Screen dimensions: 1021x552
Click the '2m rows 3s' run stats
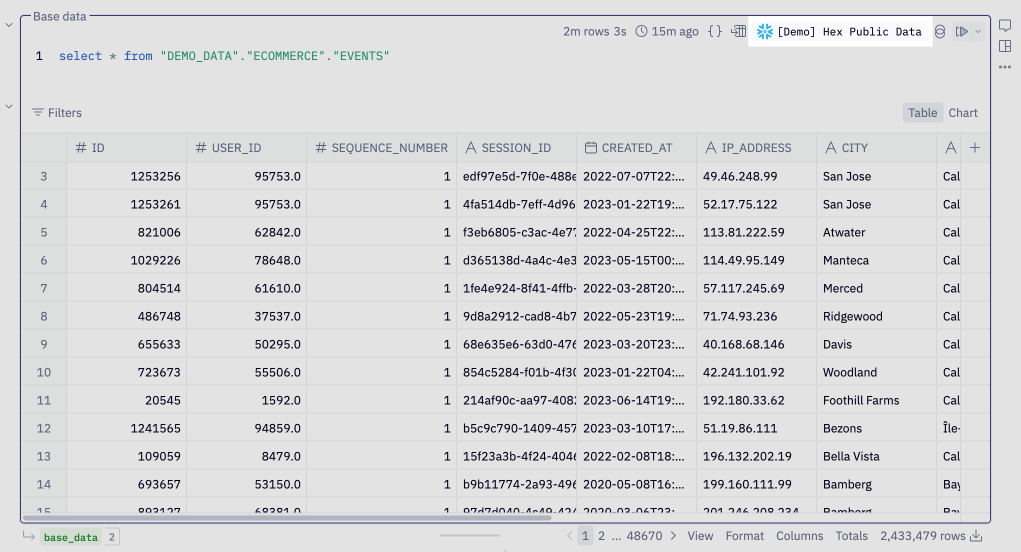594,31
